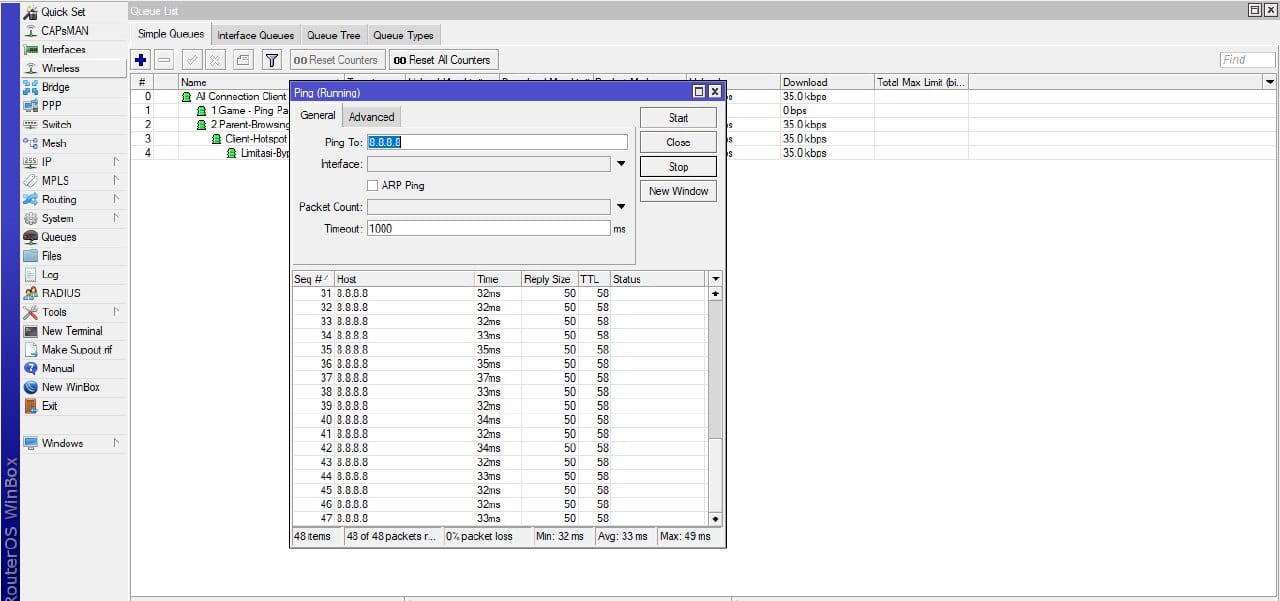Click the Disable (cross) toolbar icon

(215, 60)
